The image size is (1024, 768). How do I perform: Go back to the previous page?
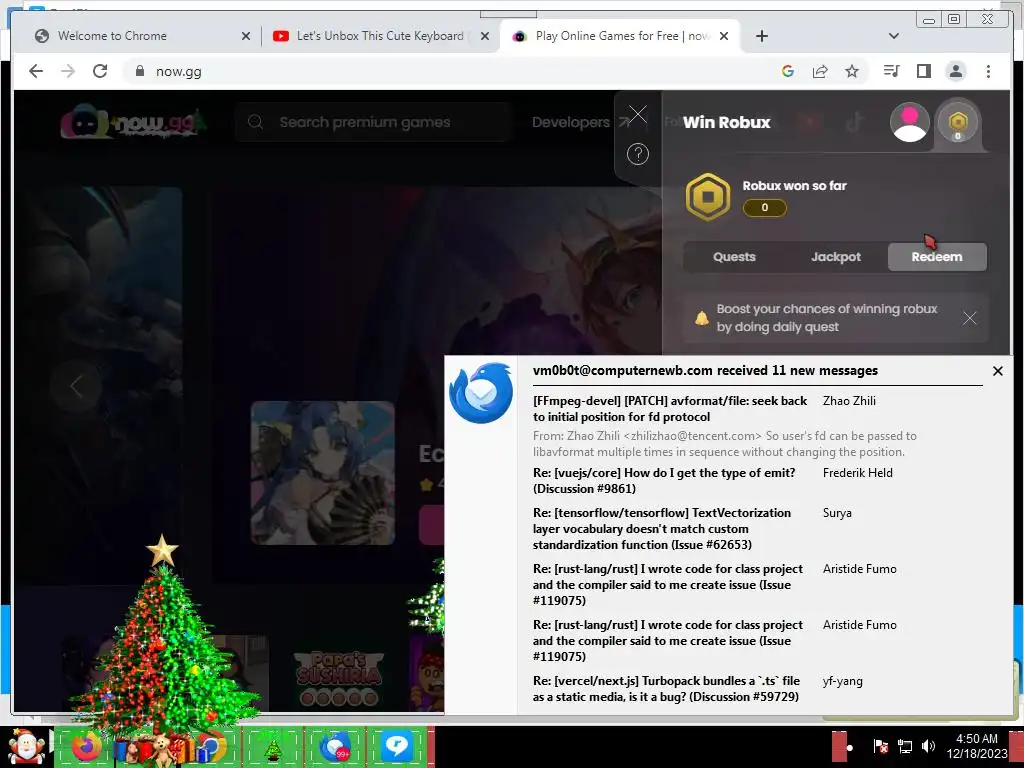click(36, 71)
